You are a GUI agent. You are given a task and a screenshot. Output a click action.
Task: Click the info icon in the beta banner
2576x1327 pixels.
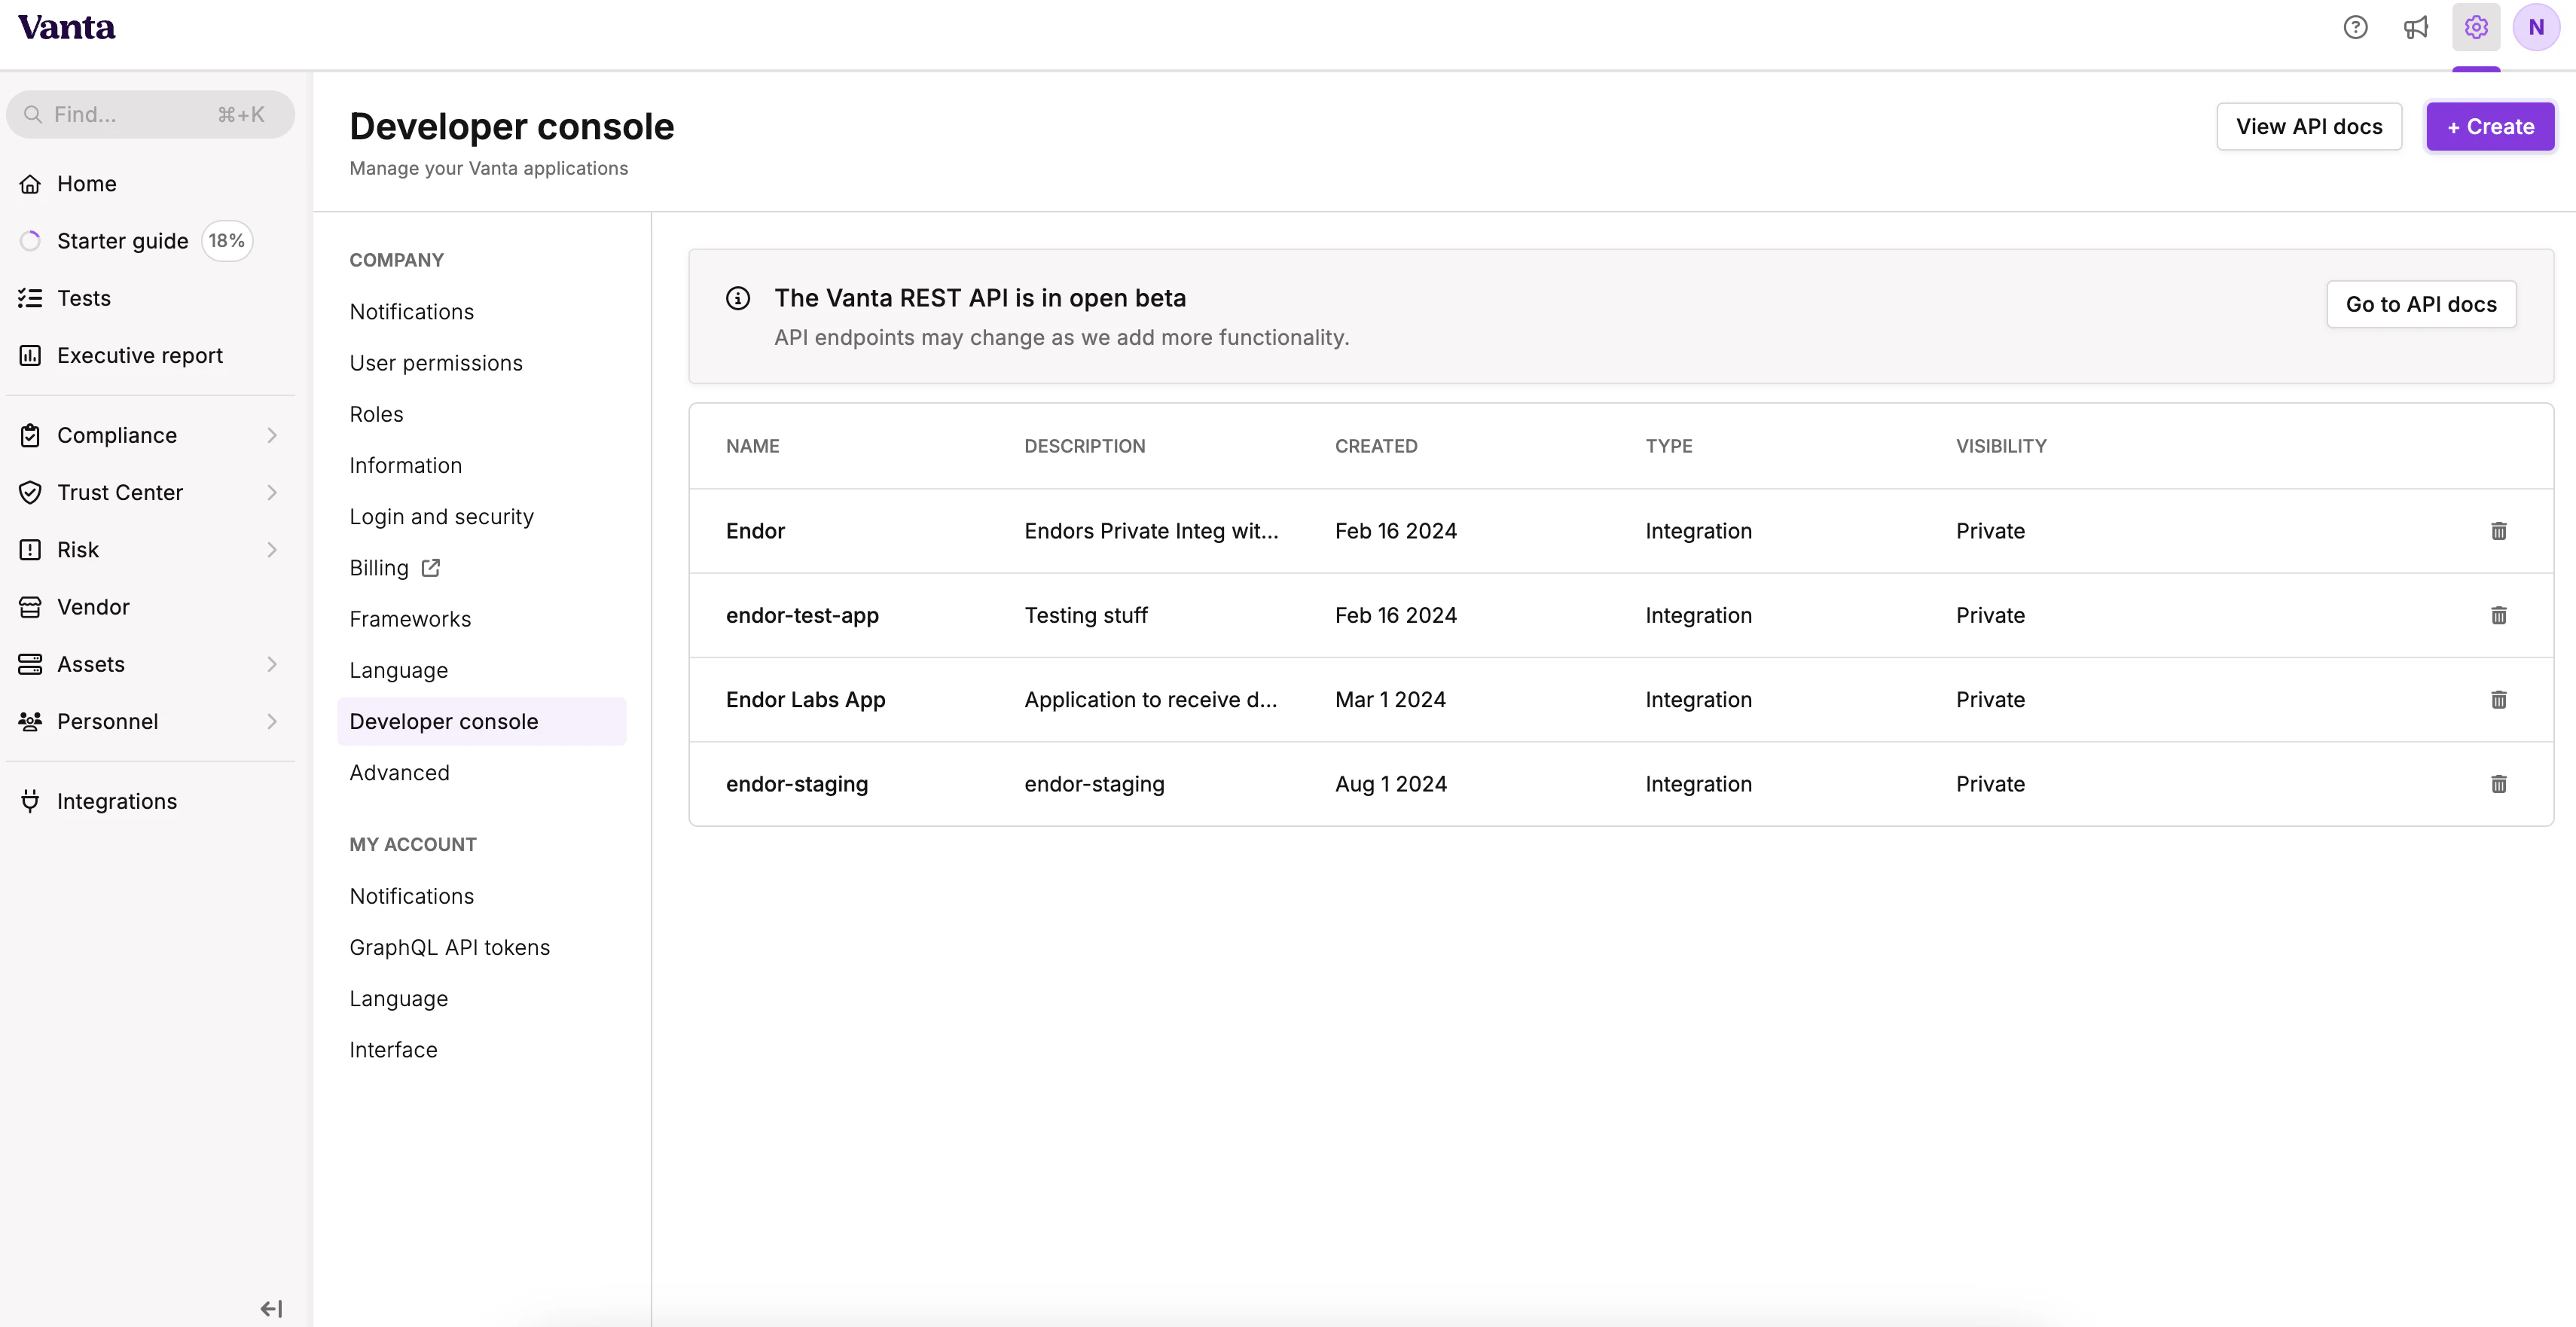click(x=738, y=298)
